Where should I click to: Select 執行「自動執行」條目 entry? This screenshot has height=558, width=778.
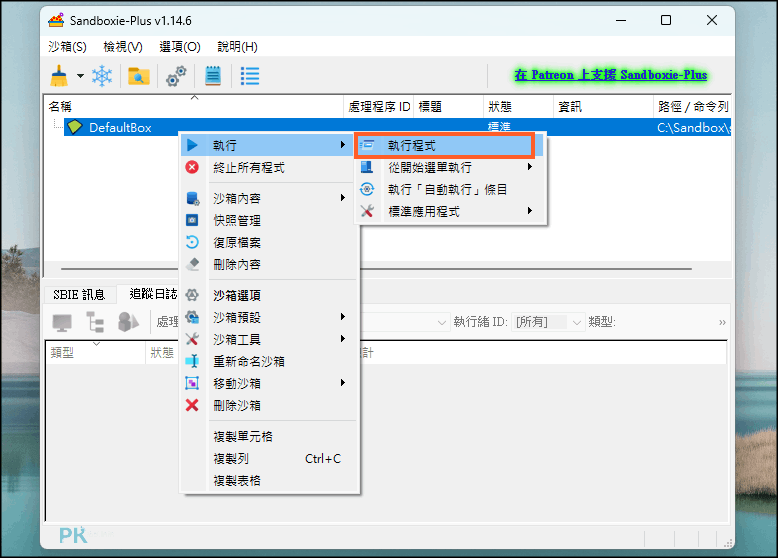point(451,189)
